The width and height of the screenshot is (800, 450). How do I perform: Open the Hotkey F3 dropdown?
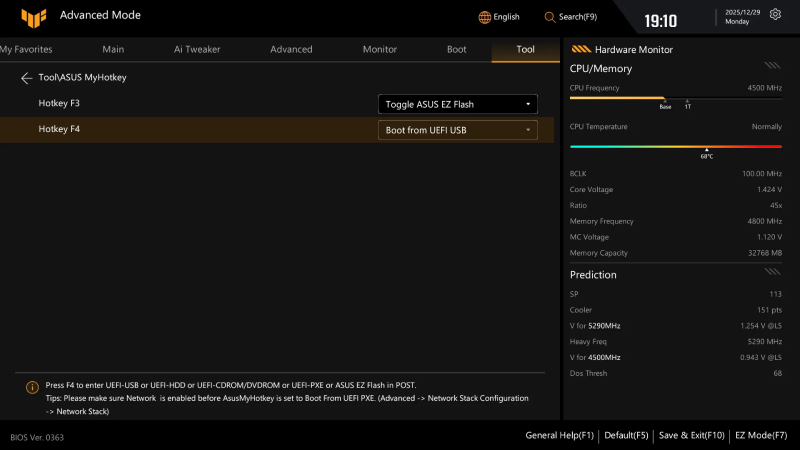(457, 104)
